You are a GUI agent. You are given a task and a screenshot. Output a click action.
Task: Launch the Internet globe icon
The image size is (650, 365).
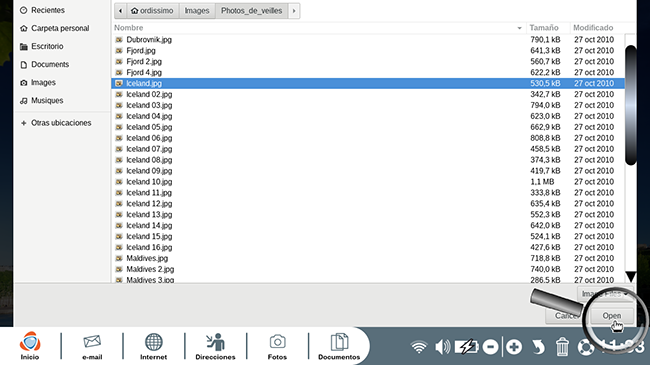[x=153, y=346]
